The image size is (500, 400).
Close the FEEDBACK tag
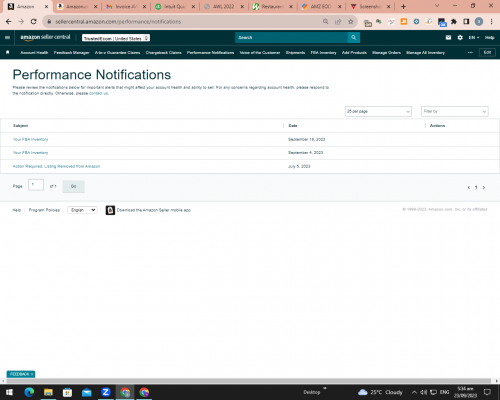pos(32,374)
